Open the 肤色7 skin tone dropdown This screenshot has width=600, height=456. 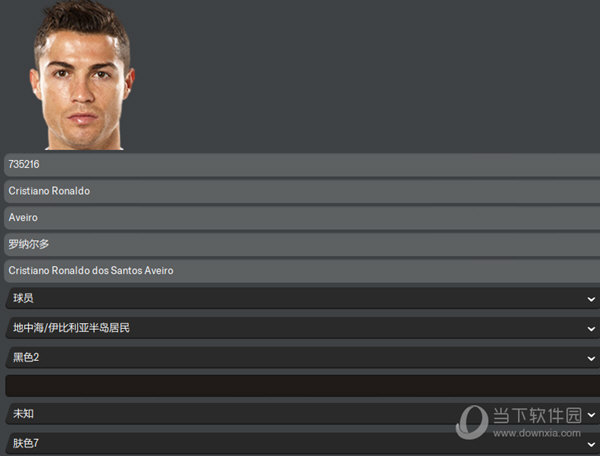302,444
